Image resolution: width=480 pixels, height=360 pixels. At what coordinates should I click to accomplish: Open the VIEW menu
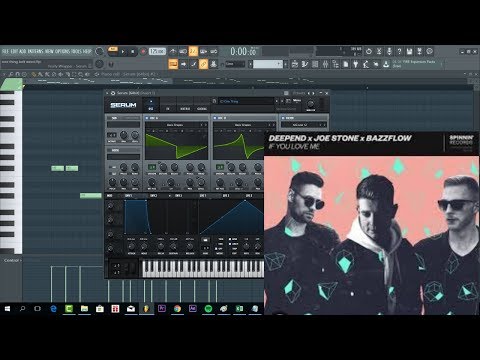coord(49,51)
